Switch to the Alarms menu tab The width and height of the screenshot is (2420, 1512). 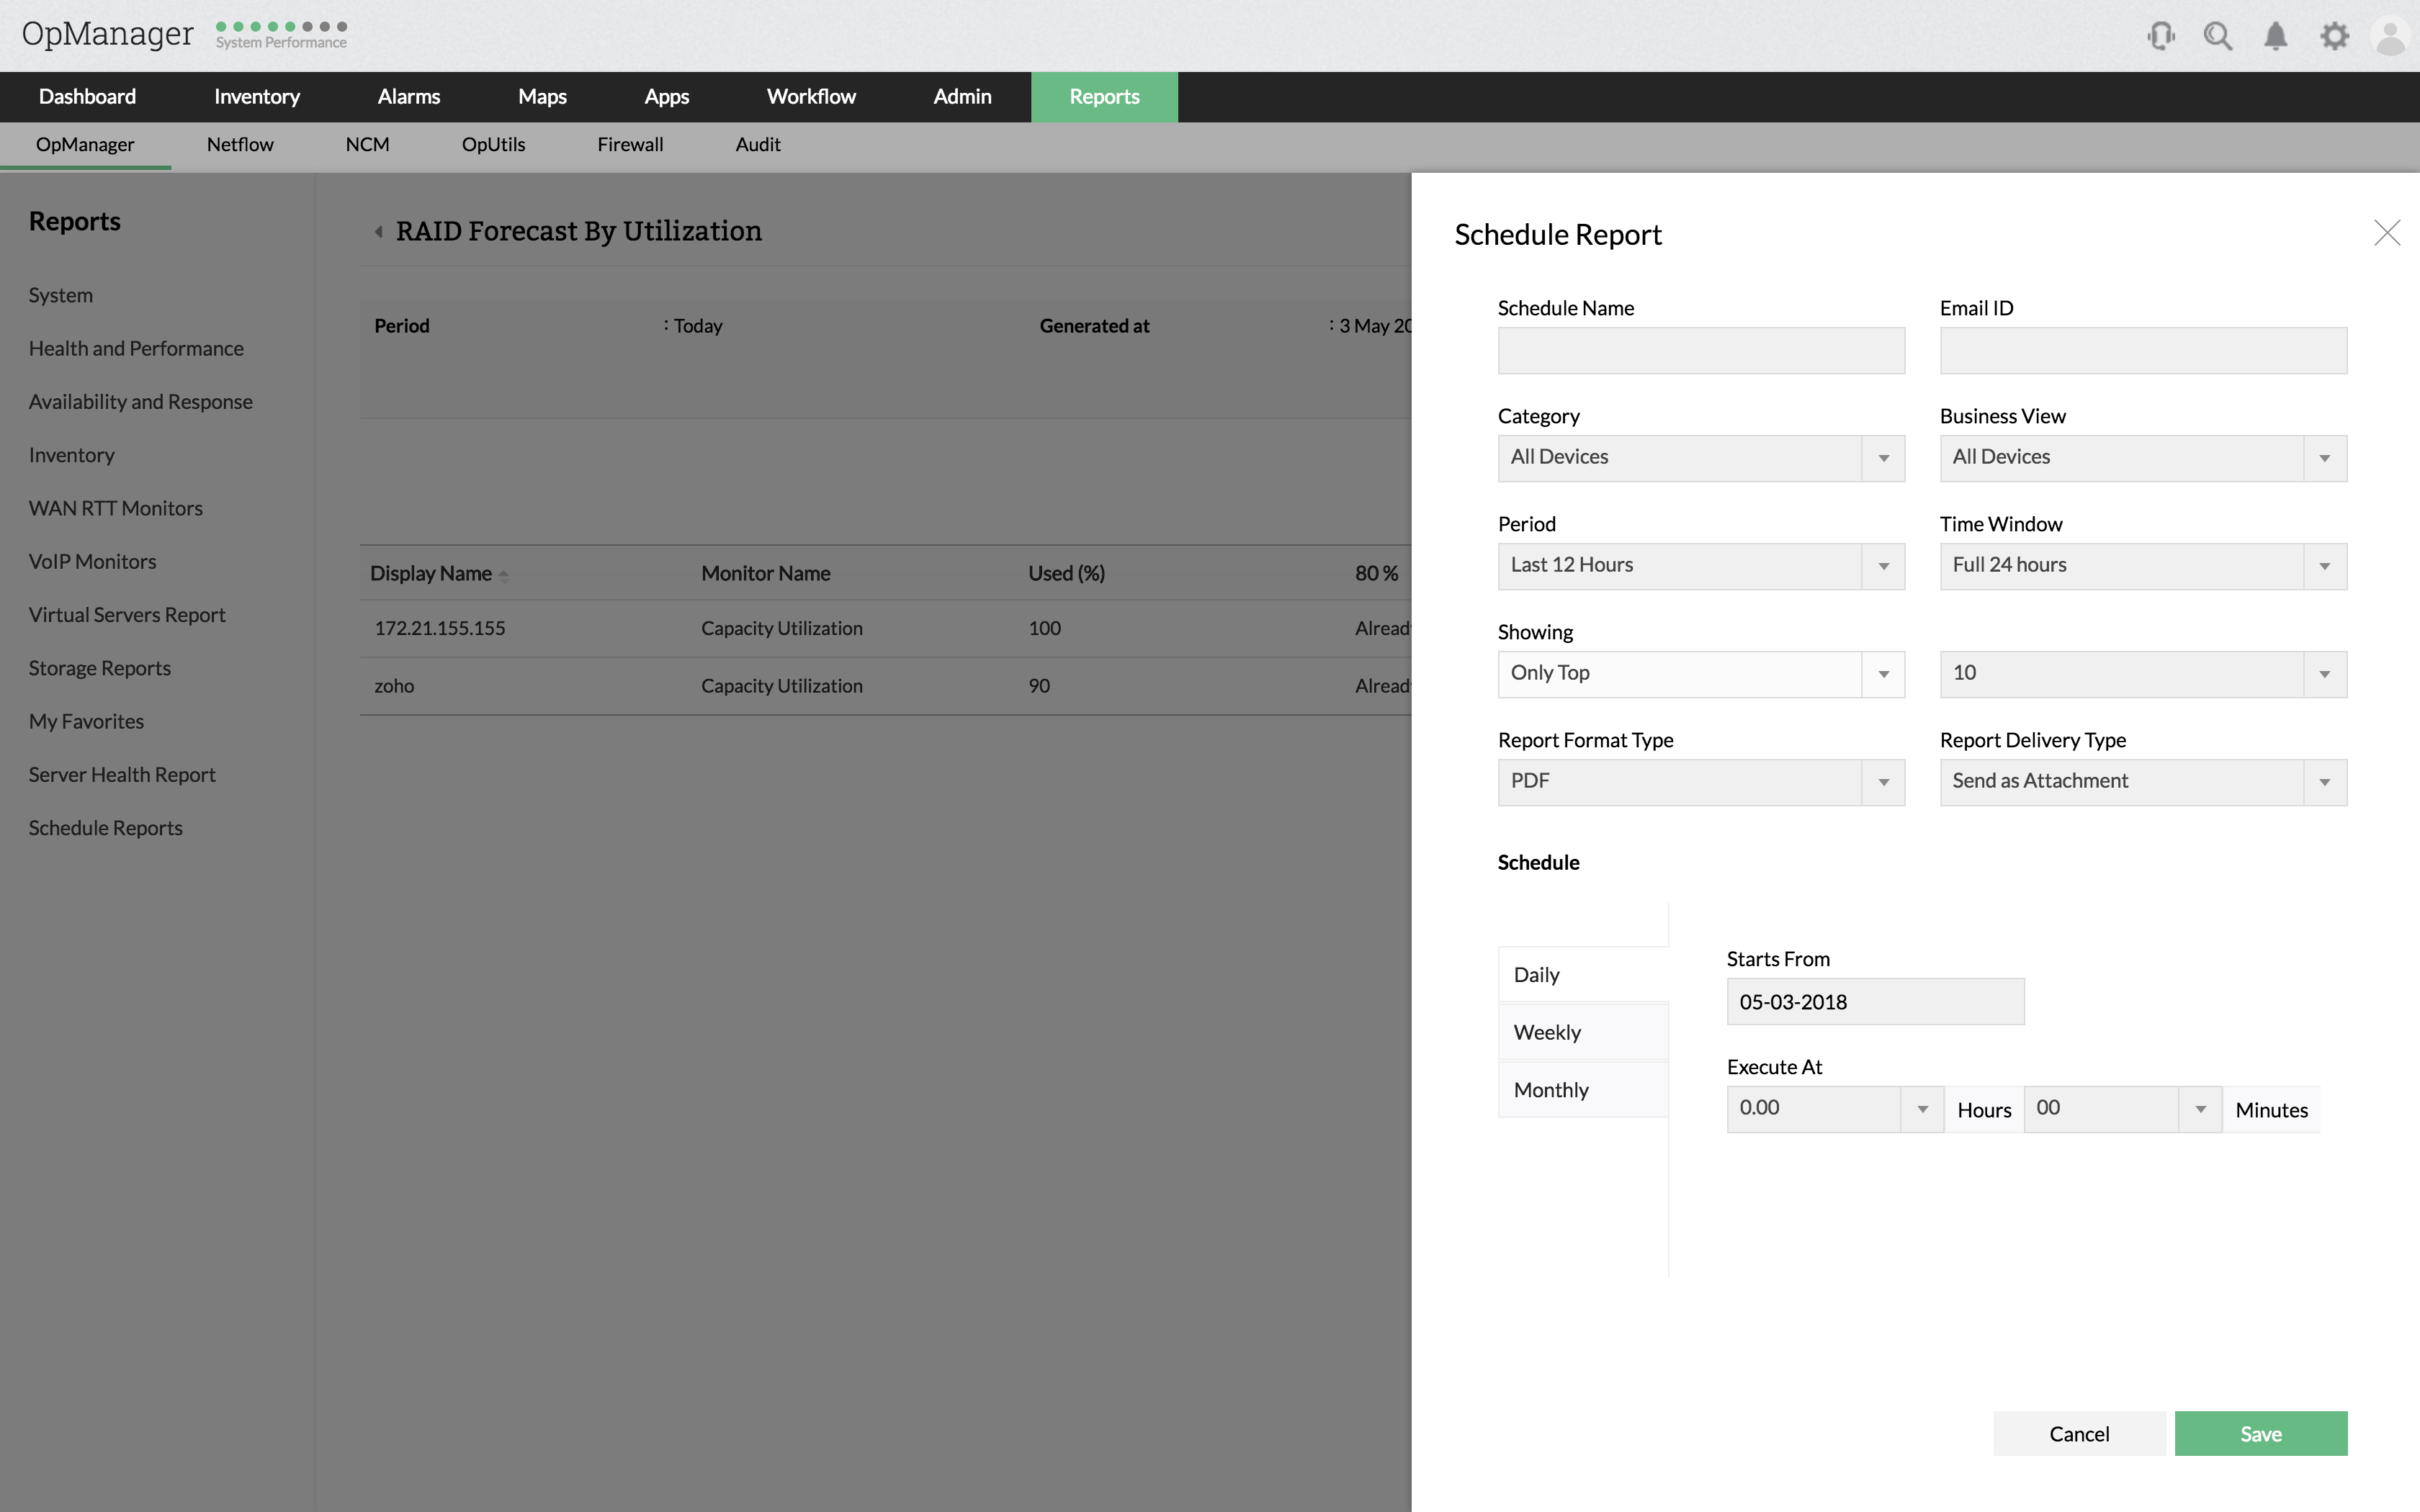click(408, 97)
